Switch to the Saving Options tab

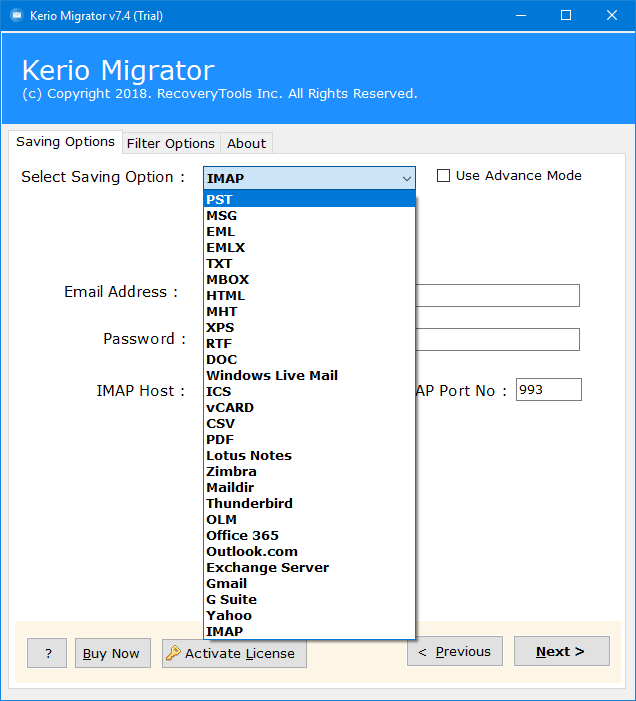tap(65, 142)
